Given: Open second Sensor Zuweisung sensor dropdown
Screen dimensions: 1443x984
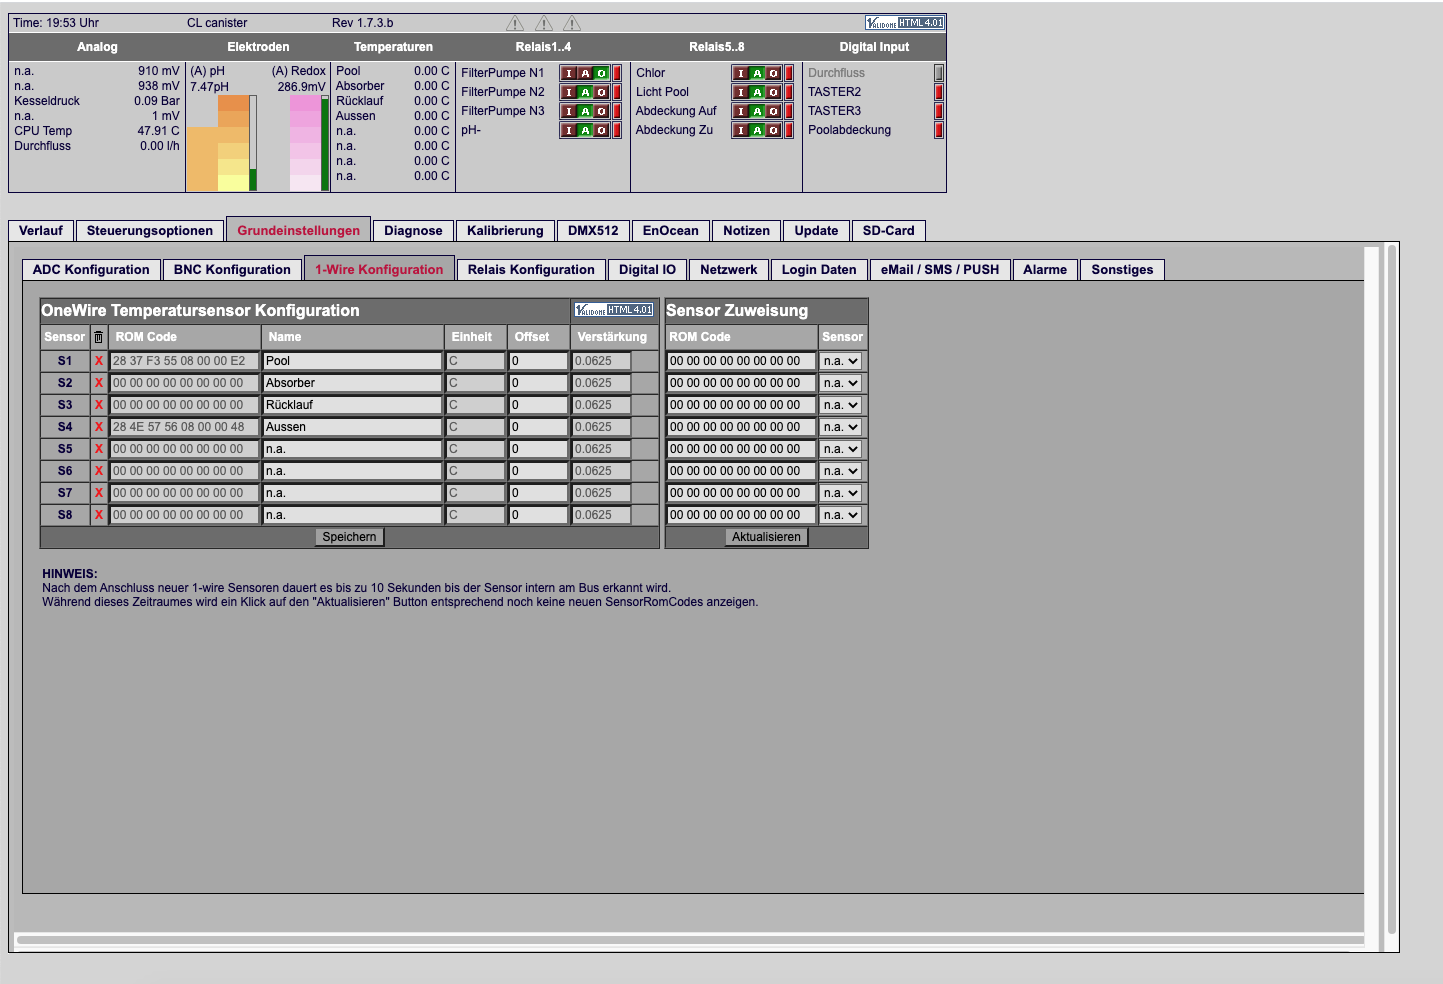Looking at the screenshot, I should coord(841,383).
